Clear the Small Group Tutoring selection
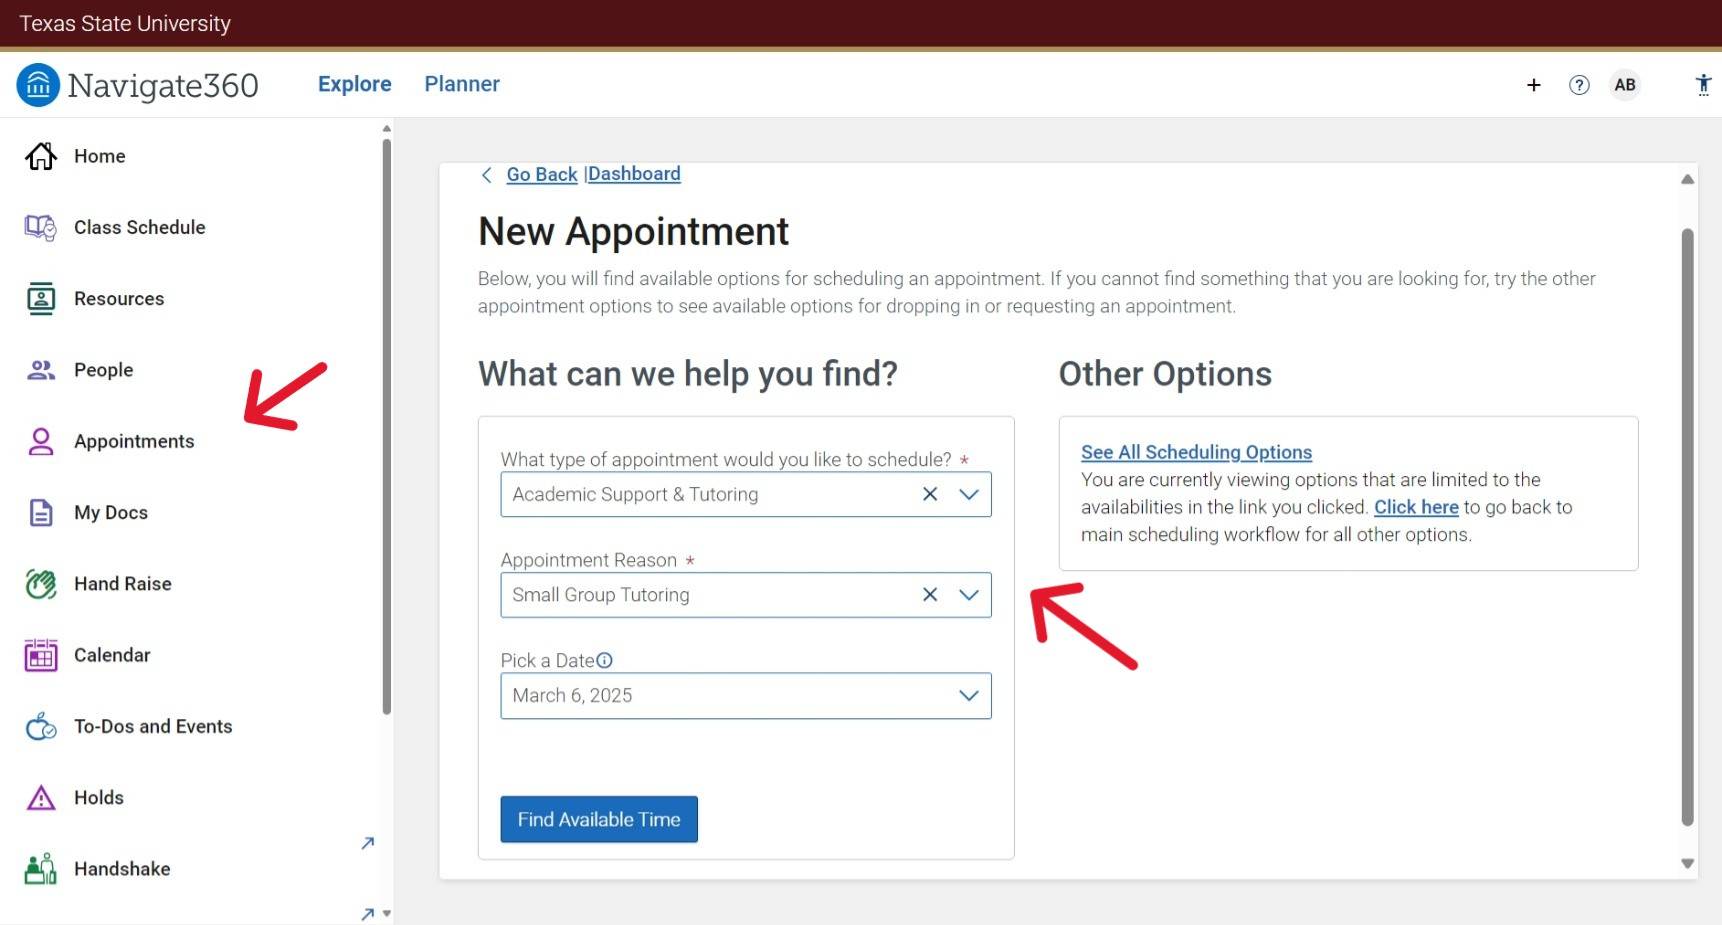 [x=930, y=595]
